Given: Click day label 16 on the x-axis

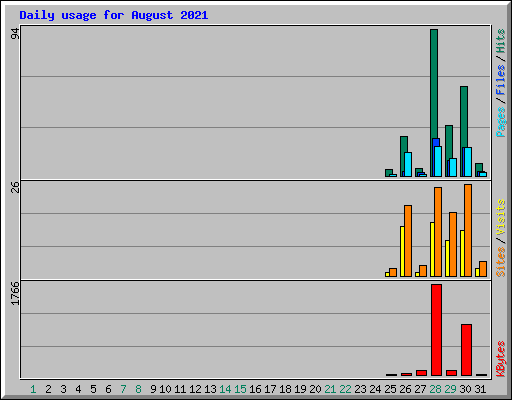Looking at the screenshot, I should point(255,389).
